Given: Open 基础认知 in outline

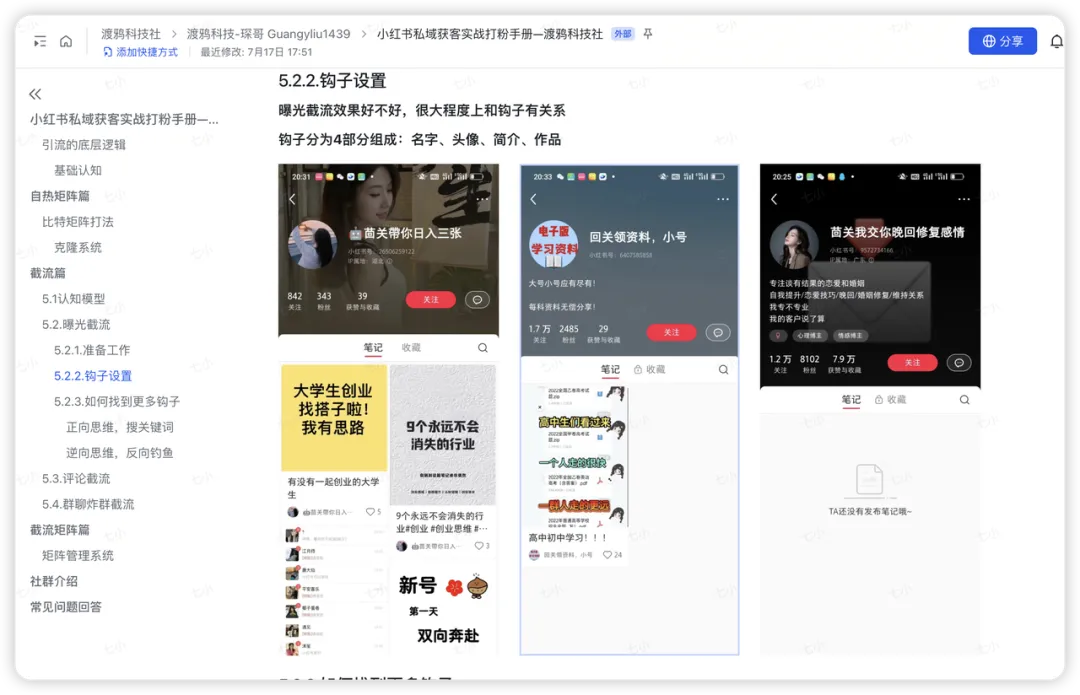Looking at the screenshot, I should (x=78, y=170).
